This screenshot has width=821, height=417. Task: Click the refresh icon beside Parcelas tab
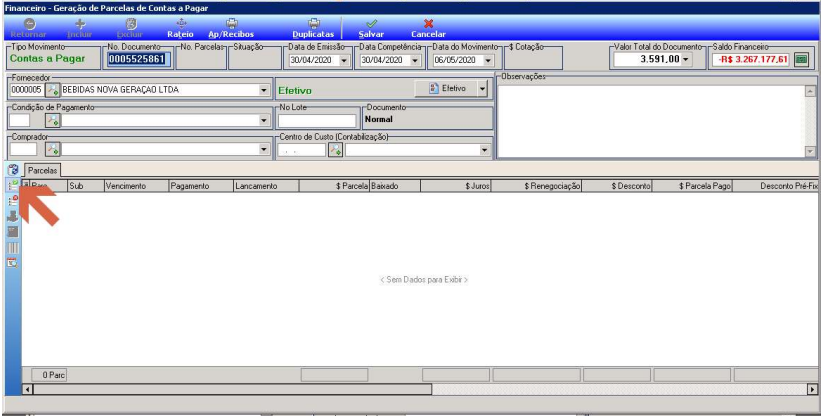(x=13, y=170)
